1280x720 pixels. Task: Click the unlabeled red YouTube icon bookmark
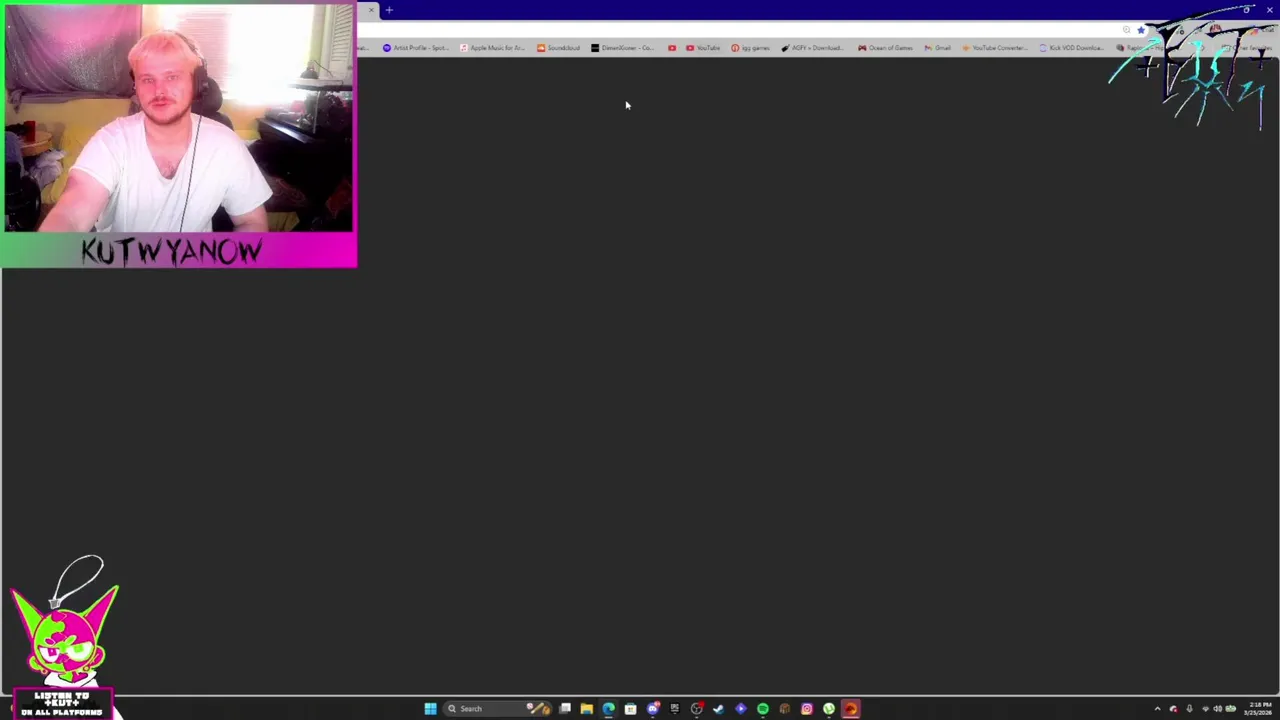tap(672, 48)
